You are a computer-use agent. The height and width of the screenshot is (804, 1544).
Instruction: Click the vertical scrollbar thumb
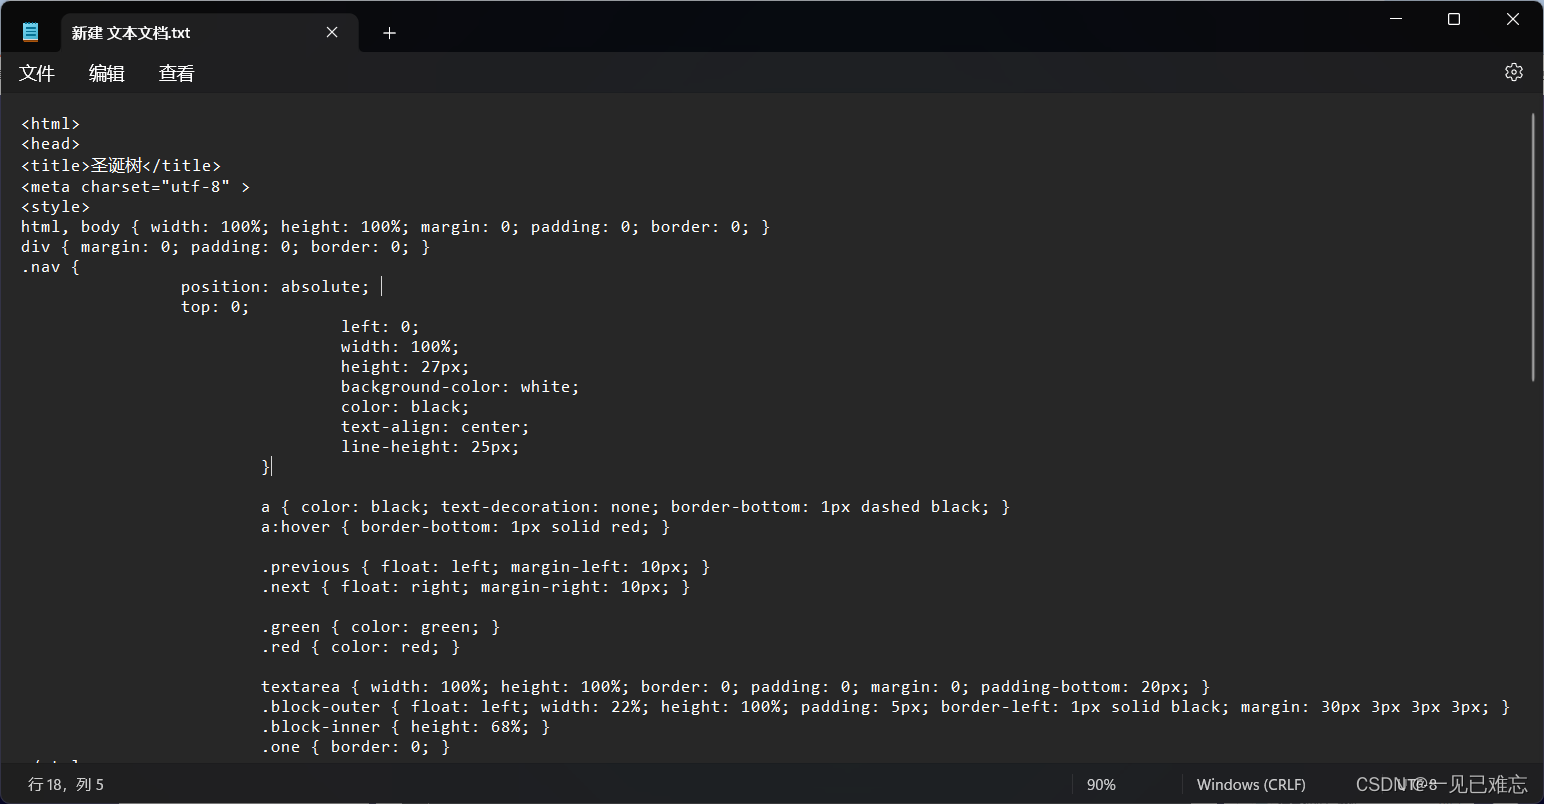[x=1533, y=246]
